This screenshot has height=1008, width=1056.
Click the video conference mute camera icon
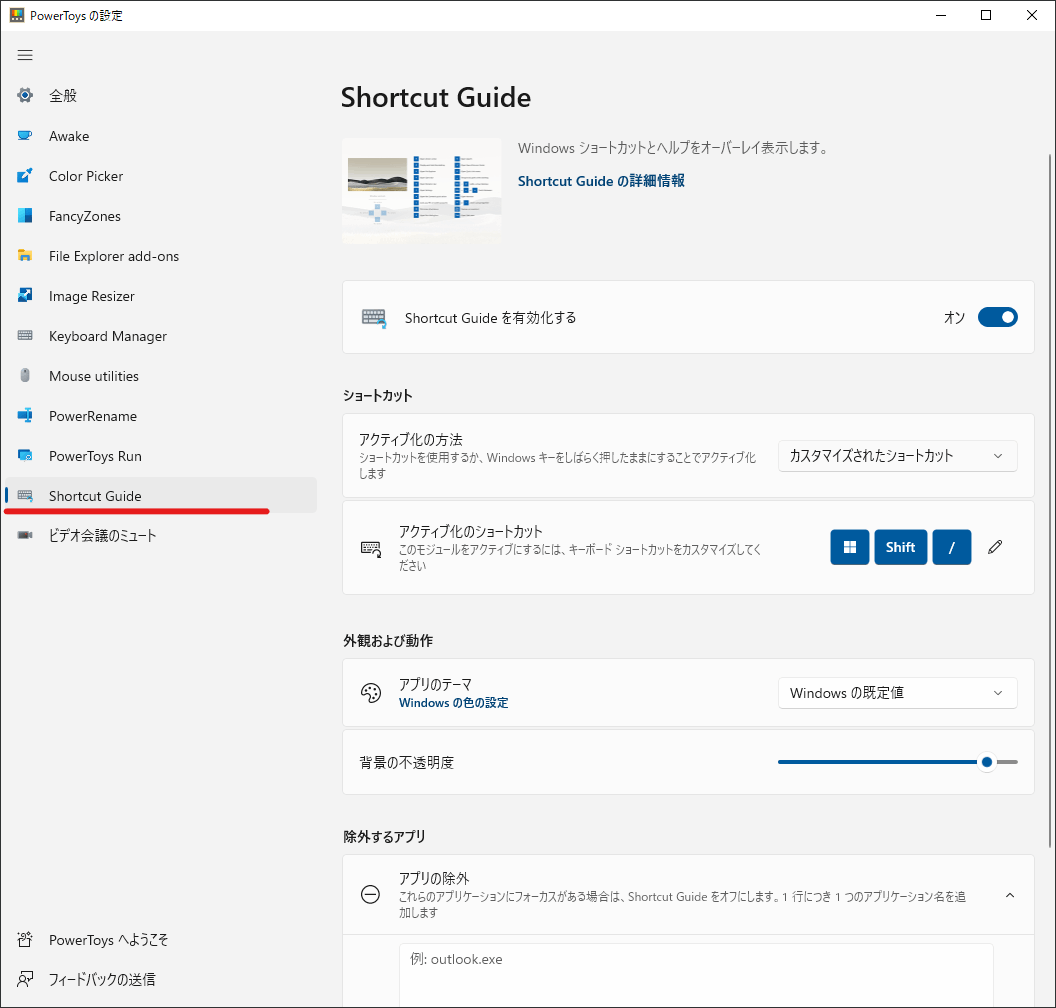[25, 535]
